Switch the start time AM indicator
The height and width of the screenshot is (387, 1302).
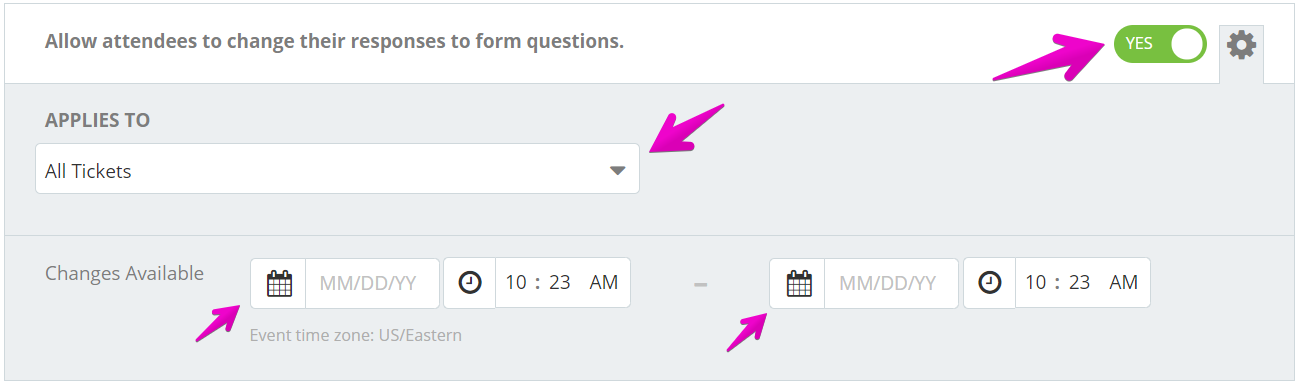[x=604, y=283]
